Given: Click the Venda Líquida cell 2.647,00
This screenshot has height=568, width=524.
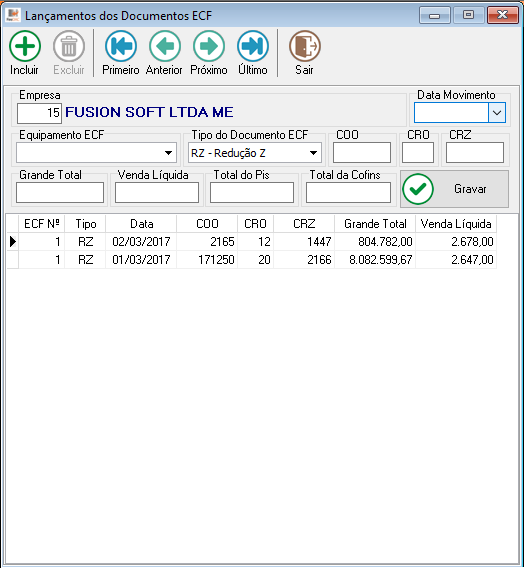Looking at the screenshot, I should 456,260.
